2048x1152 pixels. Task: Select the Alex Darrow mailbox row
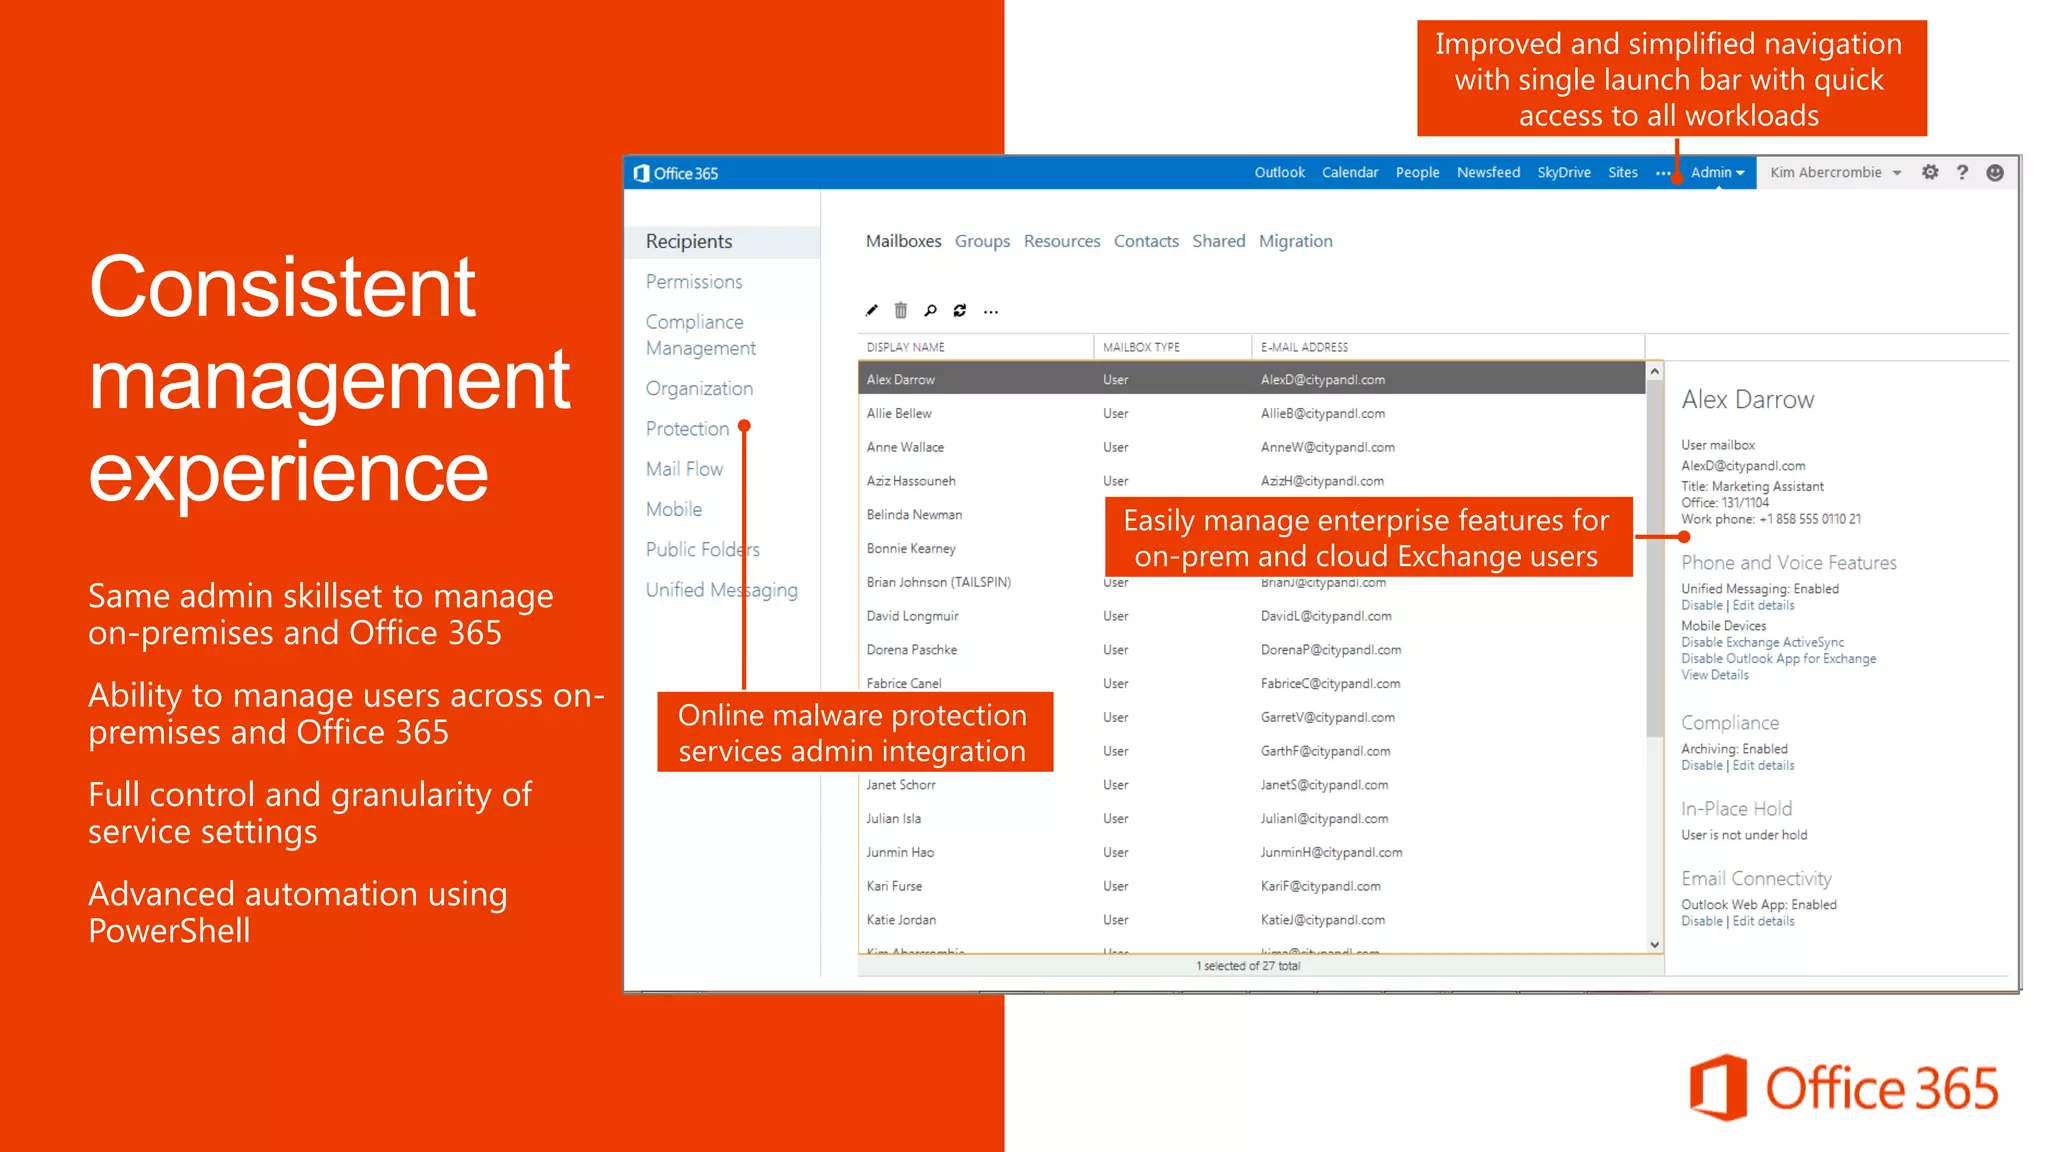[x=1251, y=379]
